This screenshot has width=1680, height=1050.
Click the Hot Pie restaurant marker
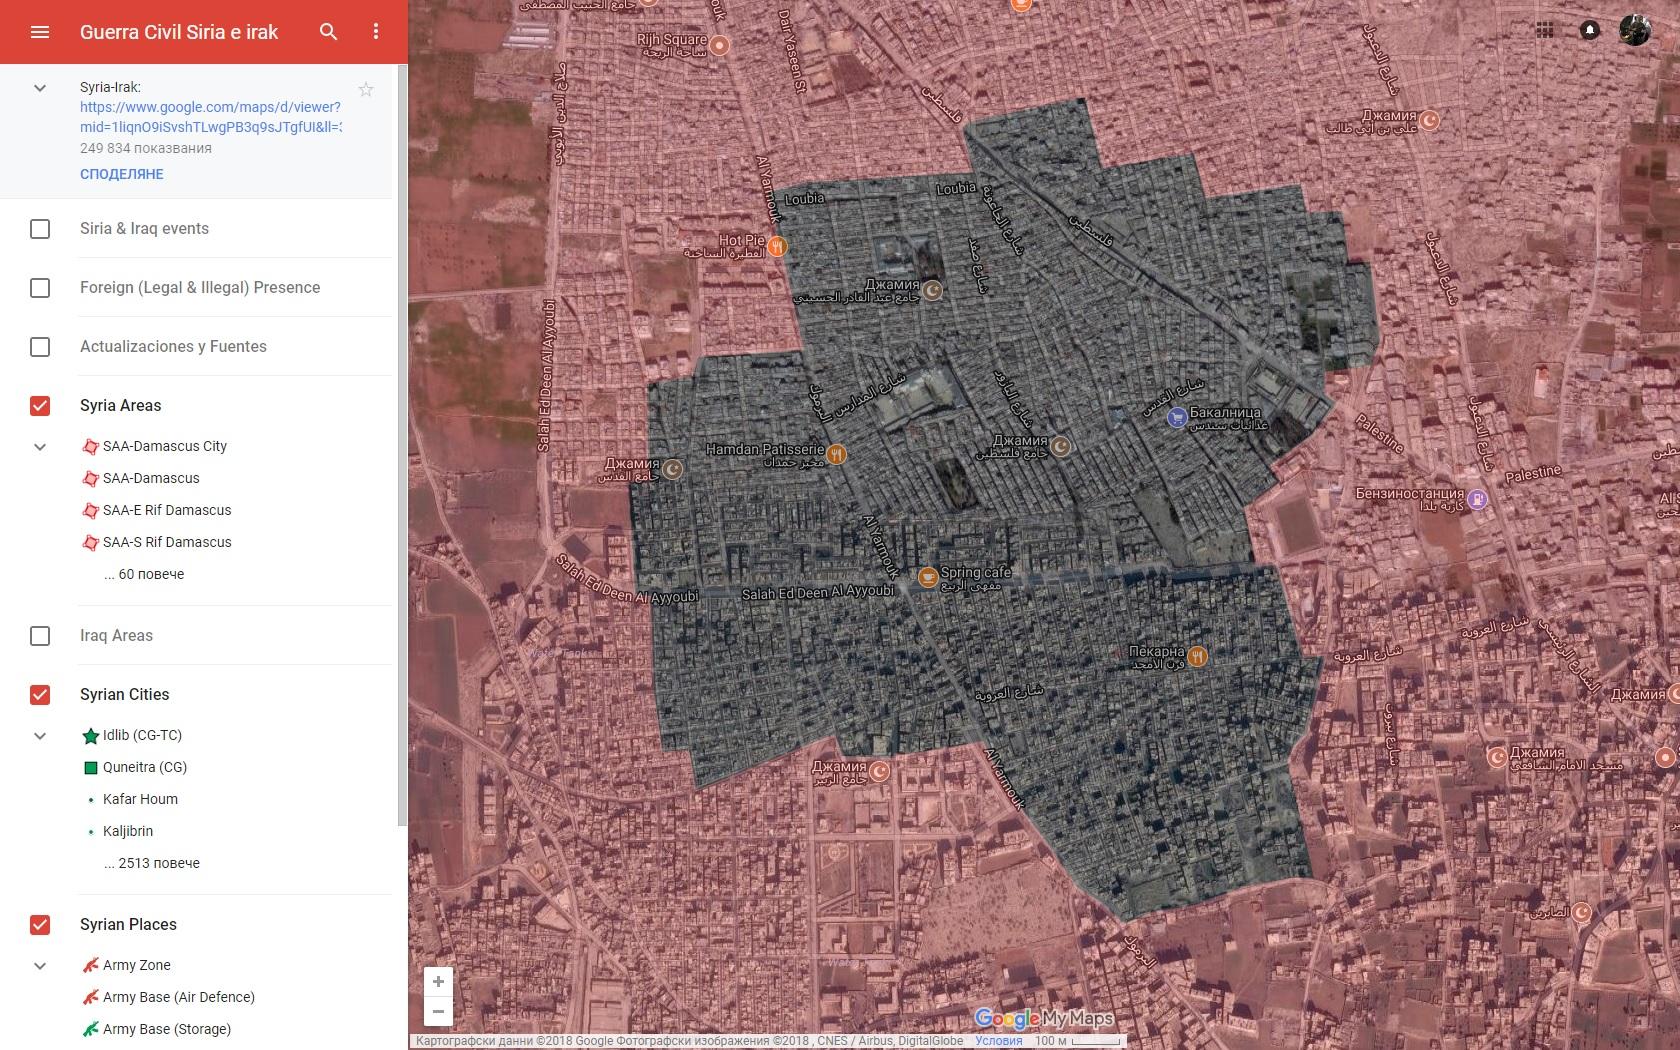(777, 245)
